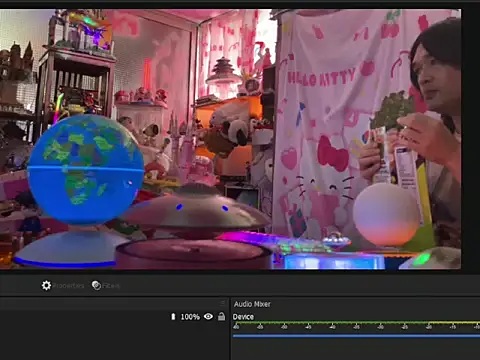
Task: Click the battery icon beside 100%
Action: [173, 316]
